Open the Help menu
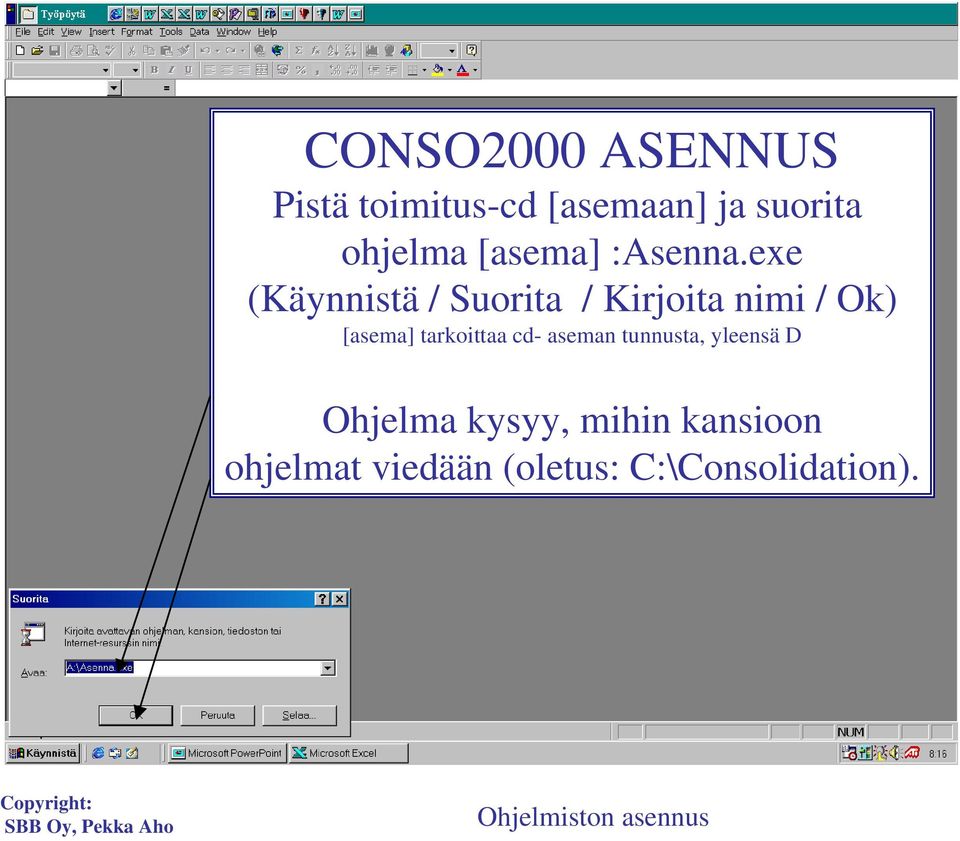Image resolution: width=960 pixels, height=841 pixels. coord(267,32)
